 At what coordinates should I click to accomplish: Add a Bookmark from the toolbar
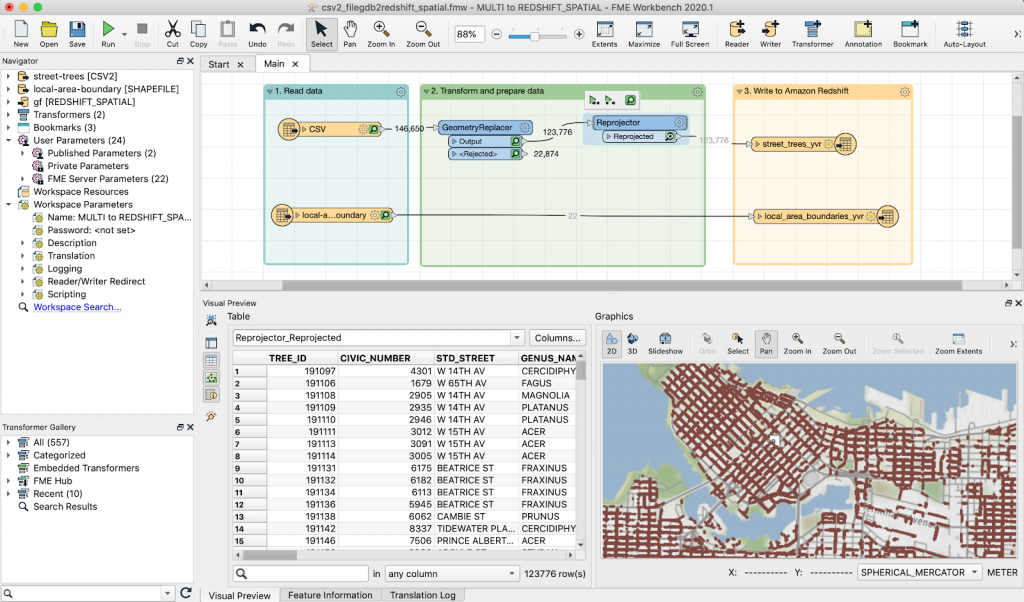coord(910,34)
